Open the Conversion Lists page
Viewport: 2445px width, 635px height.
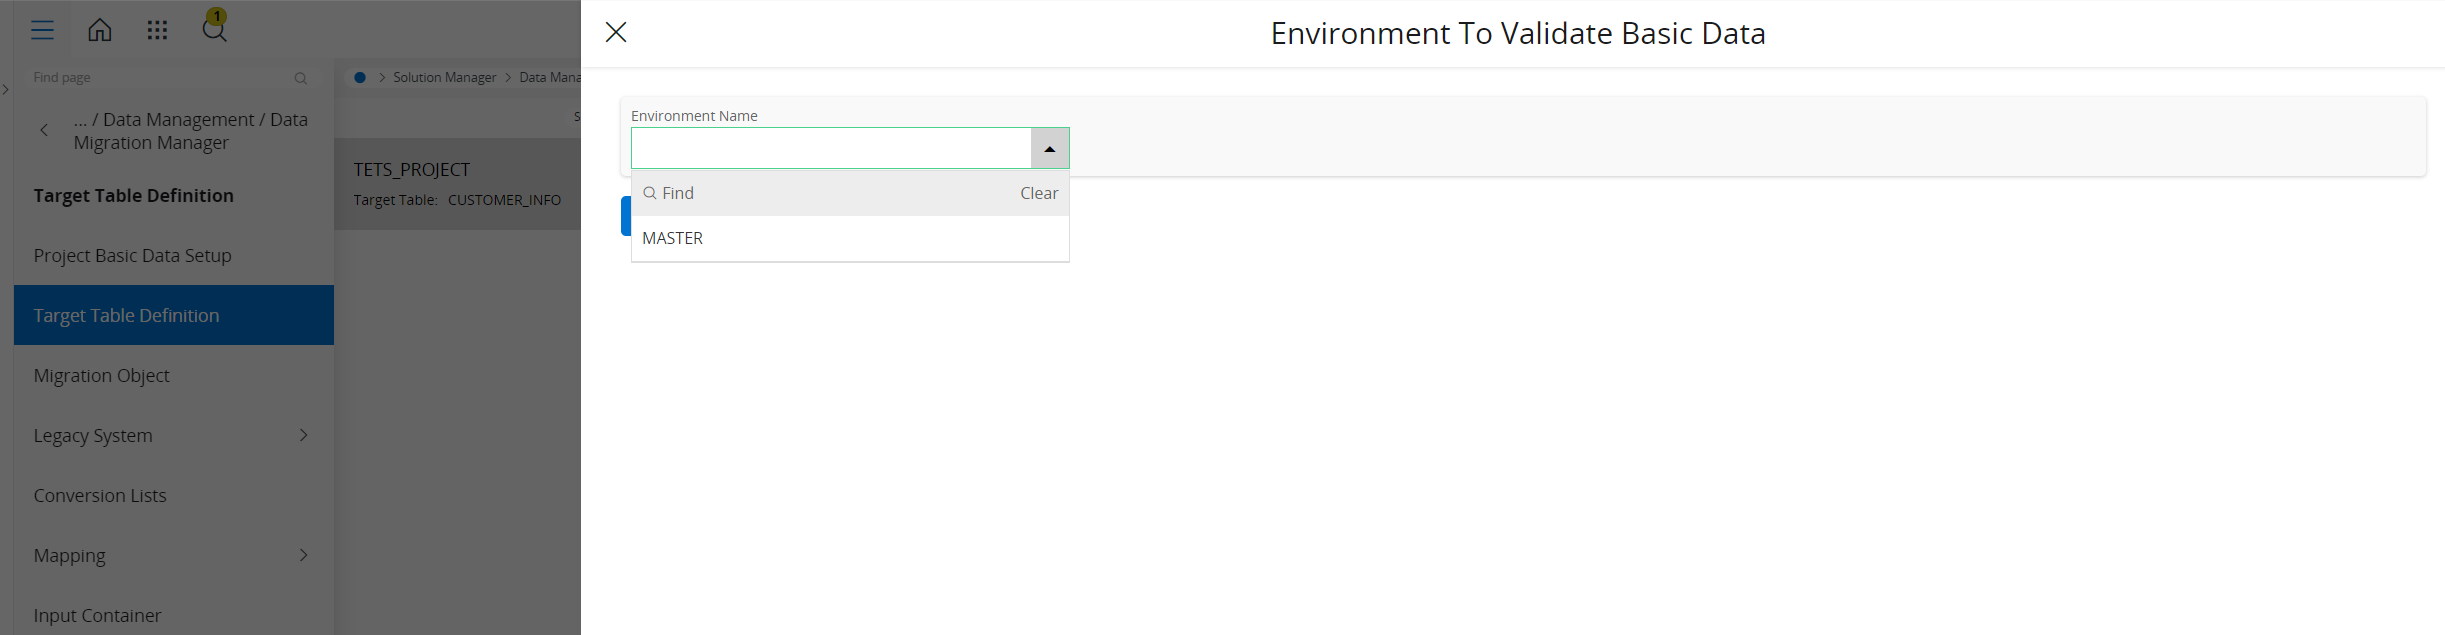point(100,495)
